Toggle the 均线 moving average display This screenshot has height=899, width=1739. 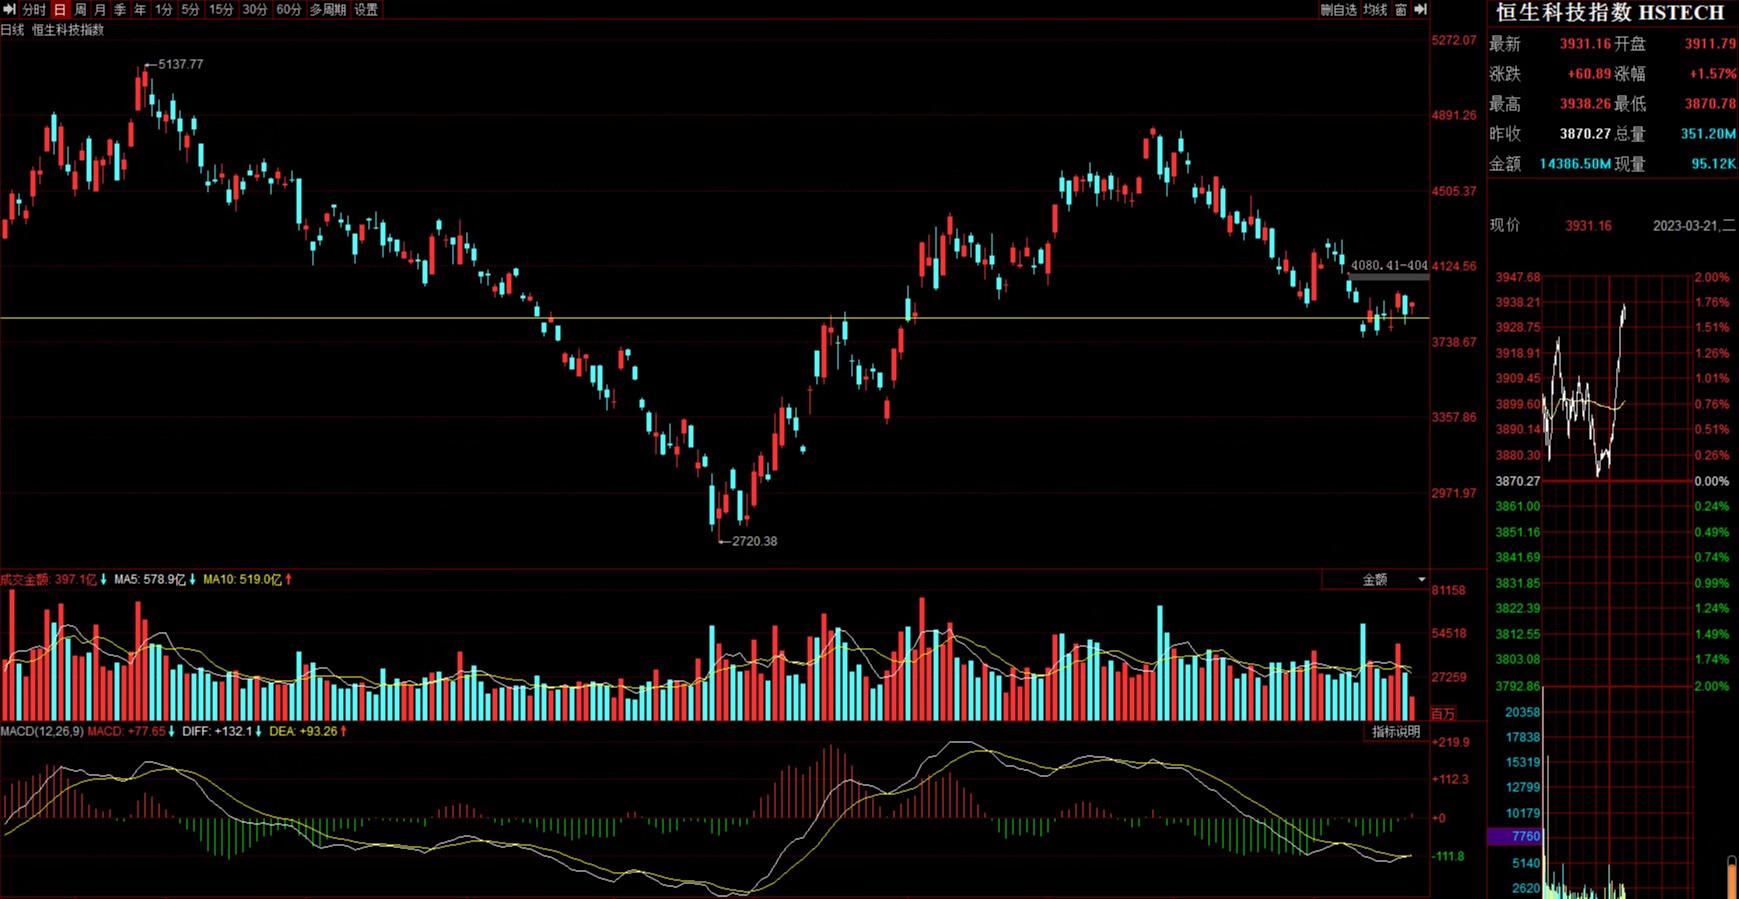point(1376,9)
